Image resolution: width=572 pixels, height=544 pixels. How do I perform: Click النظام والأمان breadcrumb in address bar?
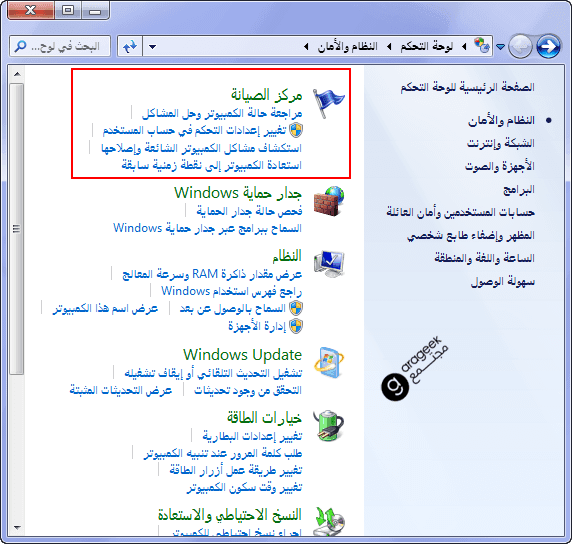[347, 47]
